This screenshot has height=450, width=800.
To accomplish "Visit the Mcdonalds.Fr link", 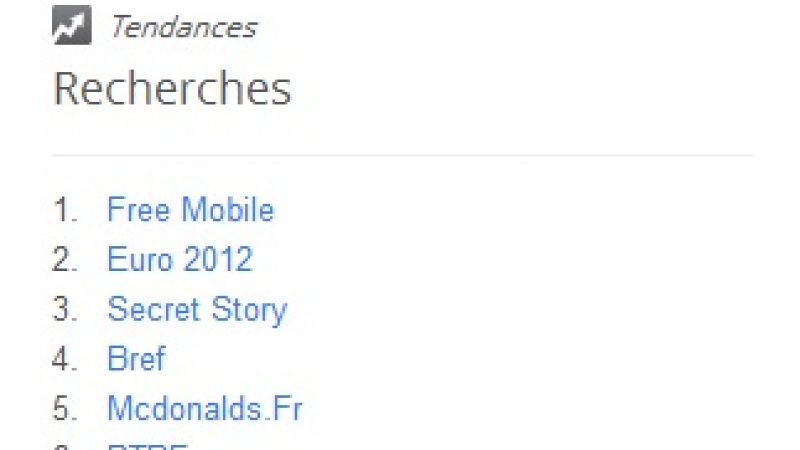I will (204, 408).
